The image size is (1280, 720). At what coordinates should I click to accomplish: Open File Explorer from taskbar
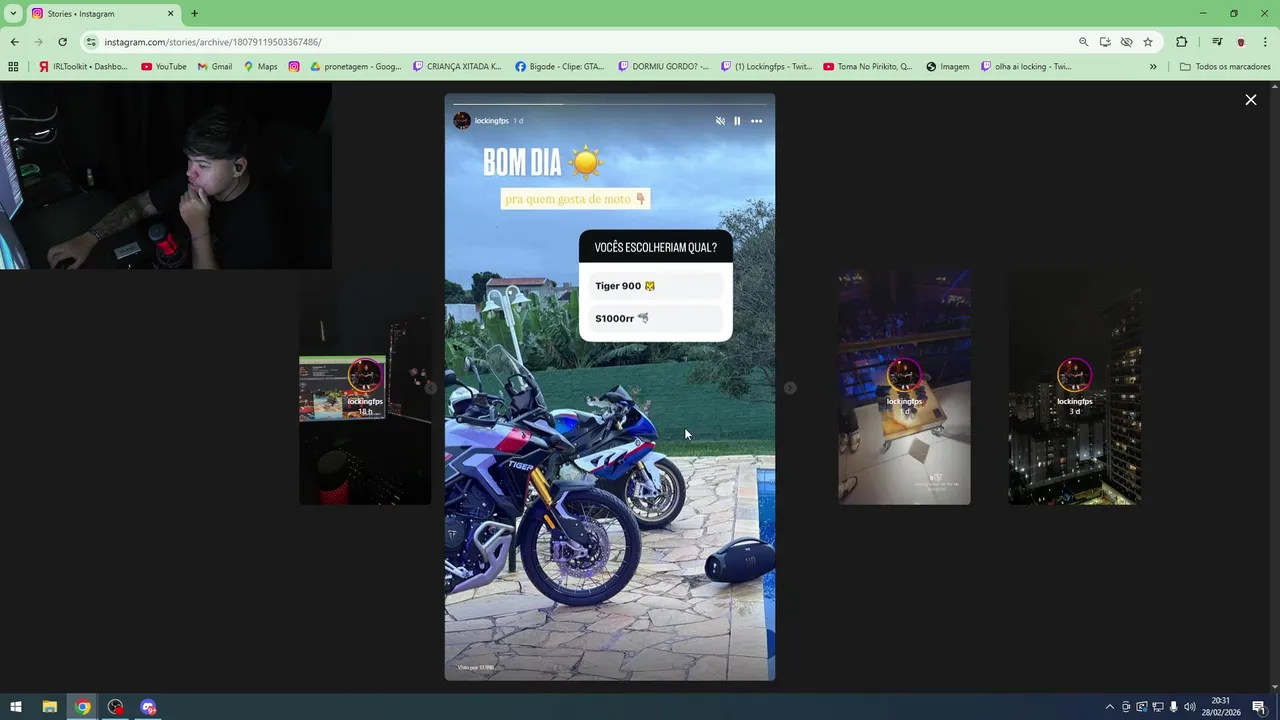tap(49, 707)
